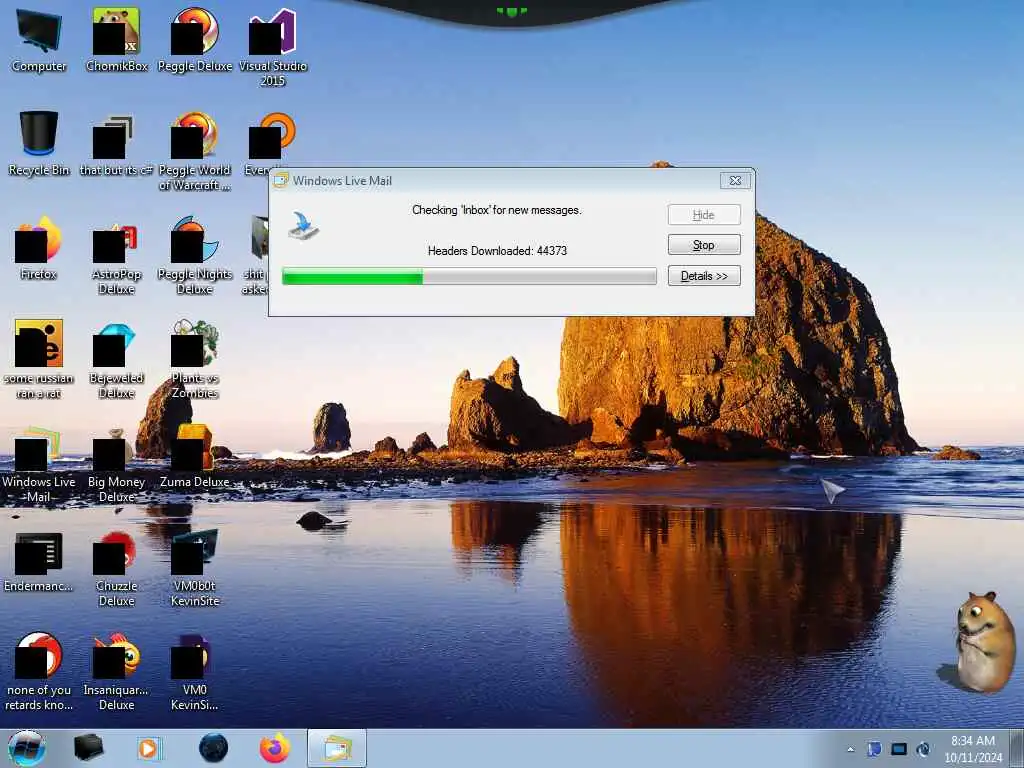Select the ChomikBox desktop shortcut
Viewport: 1024px width, 768px height.
click(116, 40)
